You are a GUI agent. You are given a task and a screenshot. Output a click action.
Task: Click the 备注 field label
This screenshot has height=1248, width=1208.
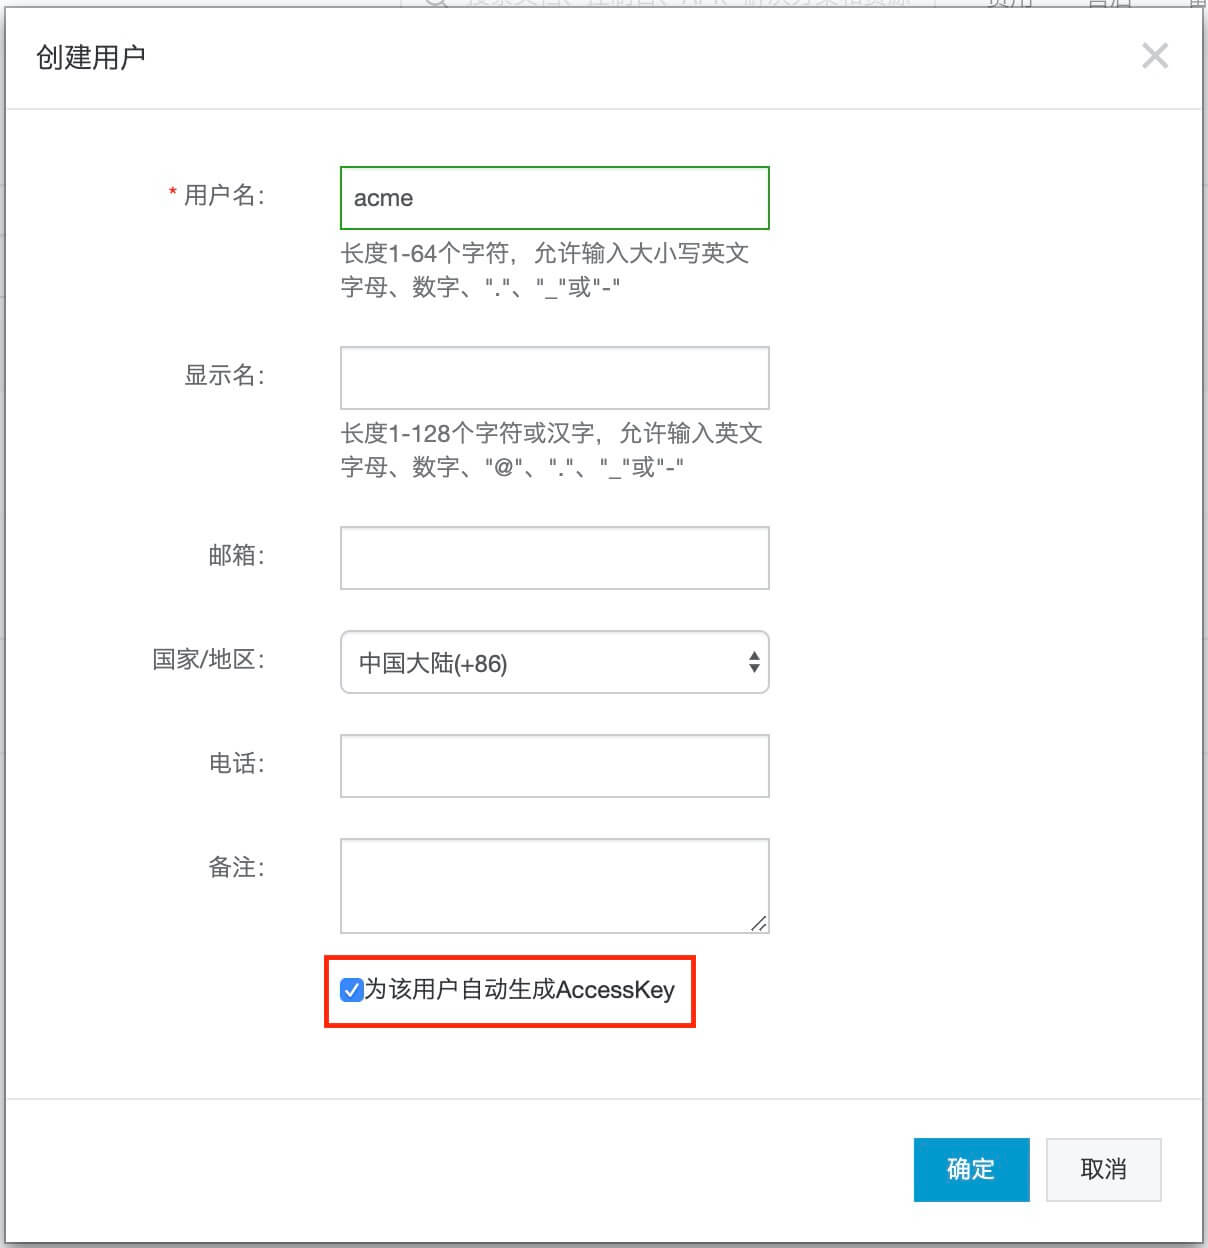tap(236, 867)
